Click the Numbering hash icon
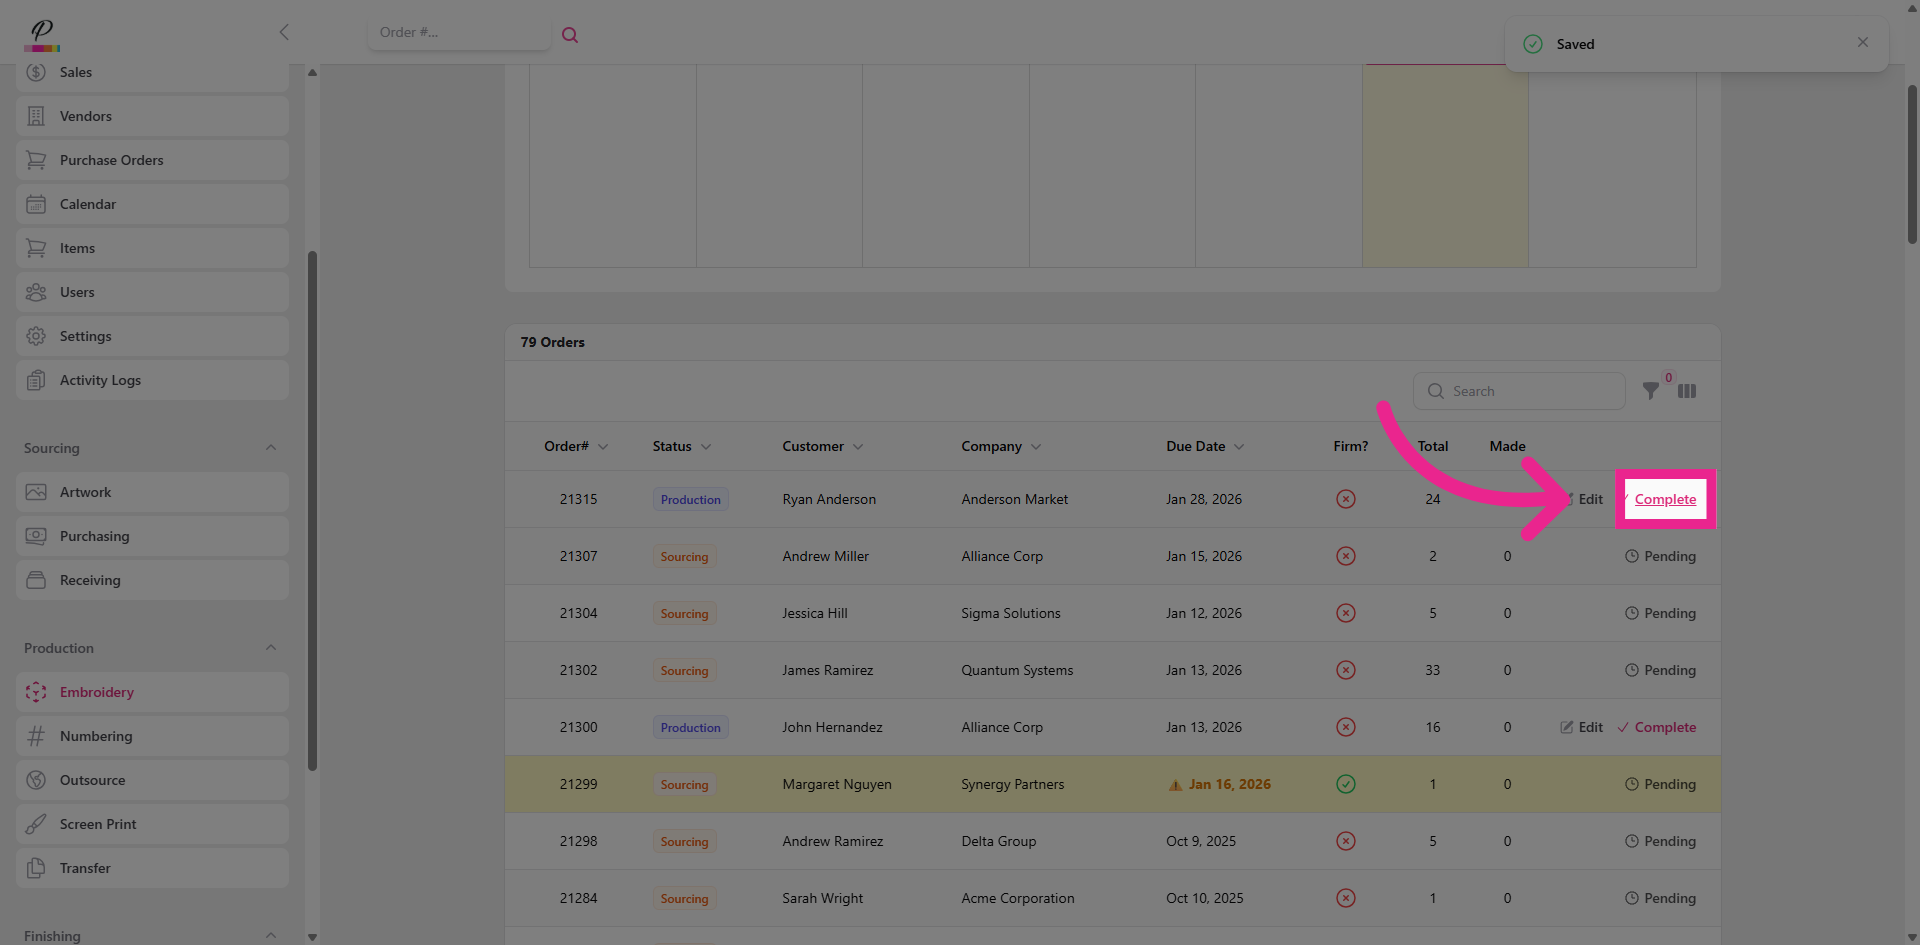This screenshot has height=945, width=1920. point(36,736)
